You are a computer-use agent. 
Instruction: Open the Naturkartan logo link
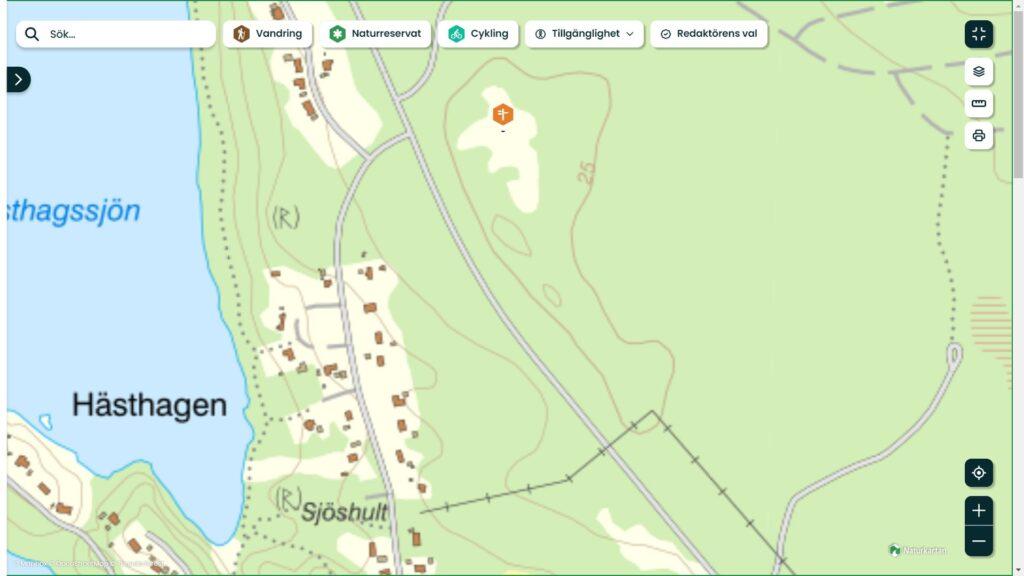pos(918,550)
